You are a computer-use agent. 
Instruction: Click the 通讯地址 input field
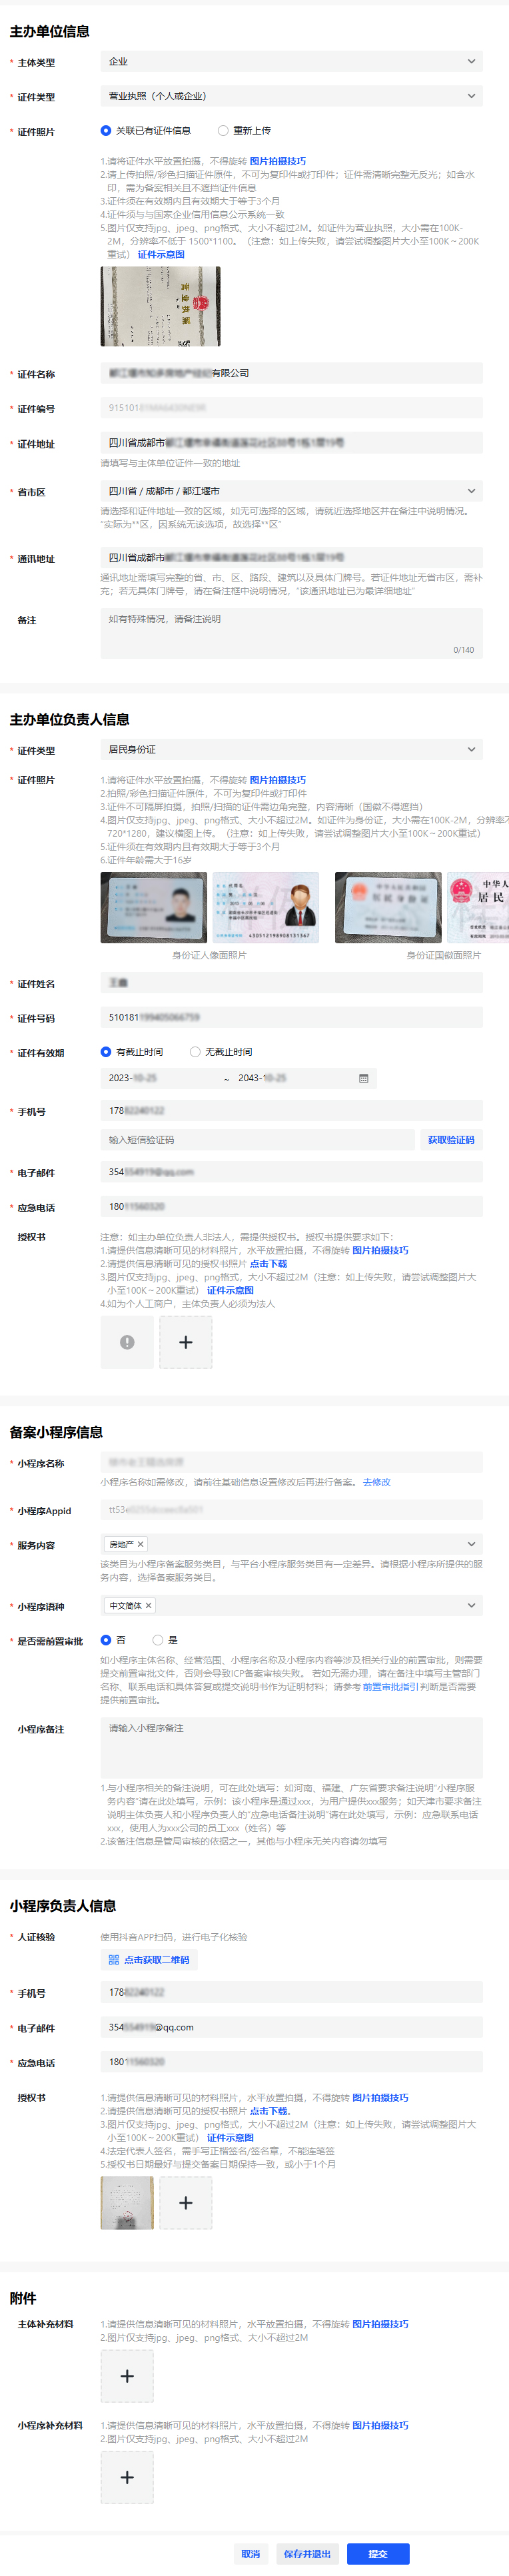pos(291,558)
